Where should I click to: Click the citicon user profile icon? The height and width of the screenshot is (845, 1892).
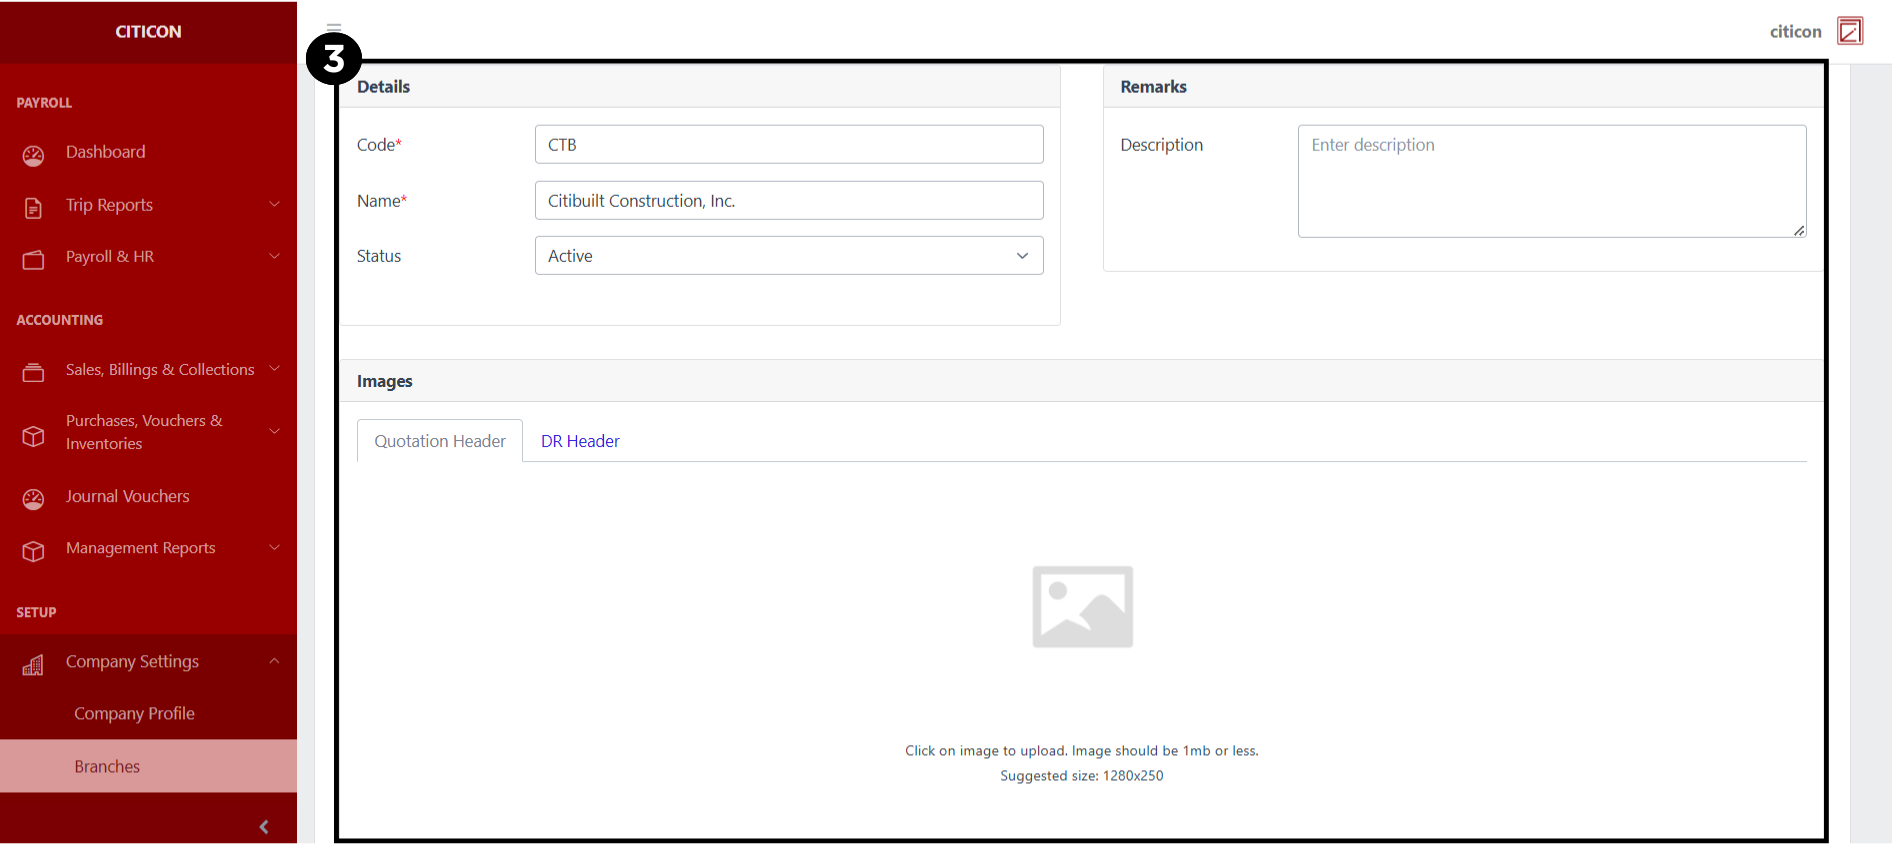tap(1850, 31)
